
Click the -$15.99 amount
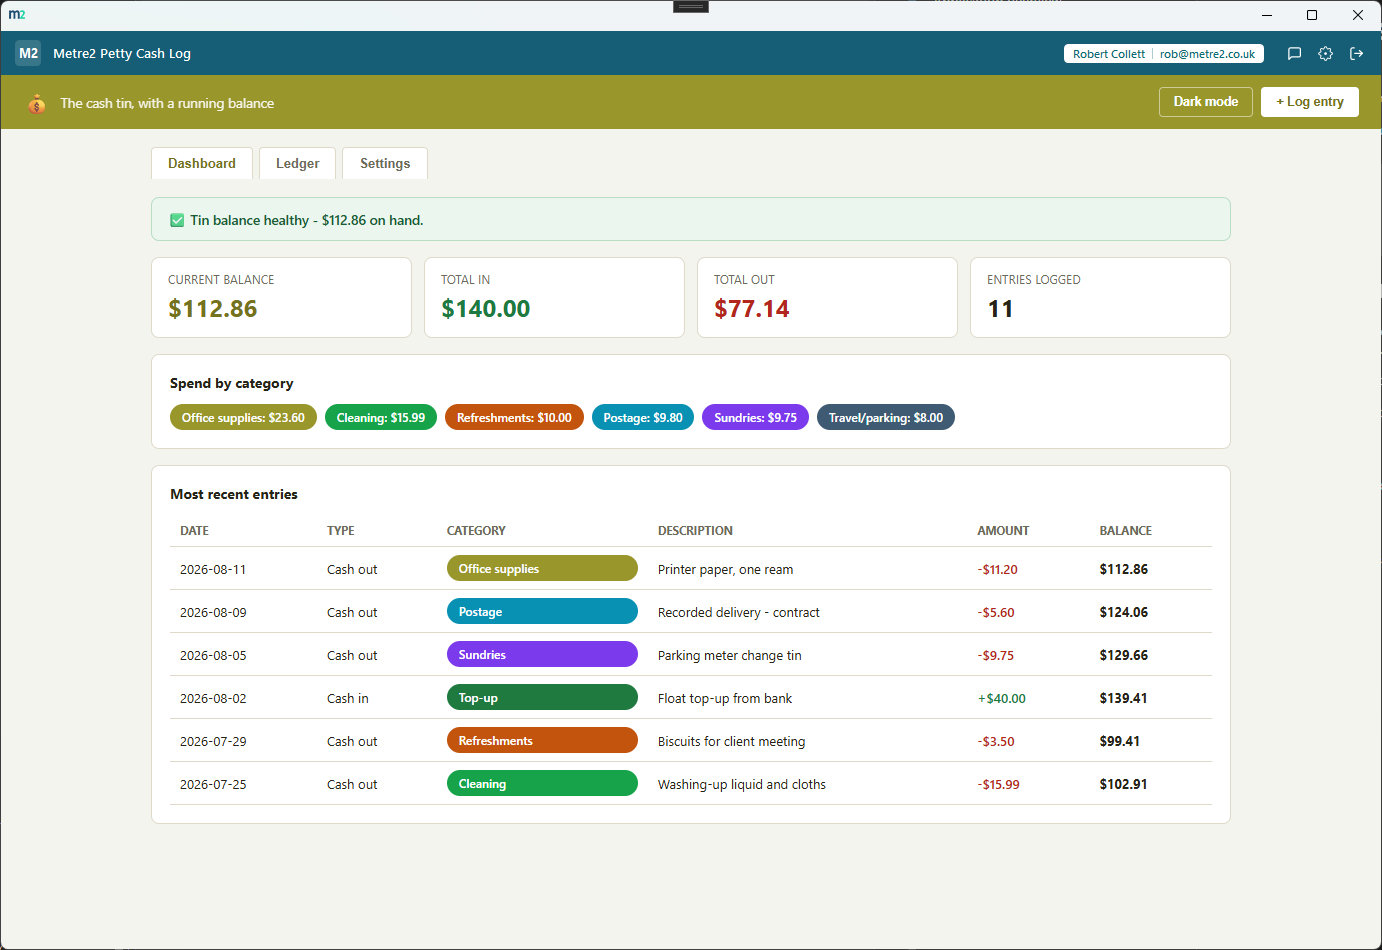tap(998, 784)
